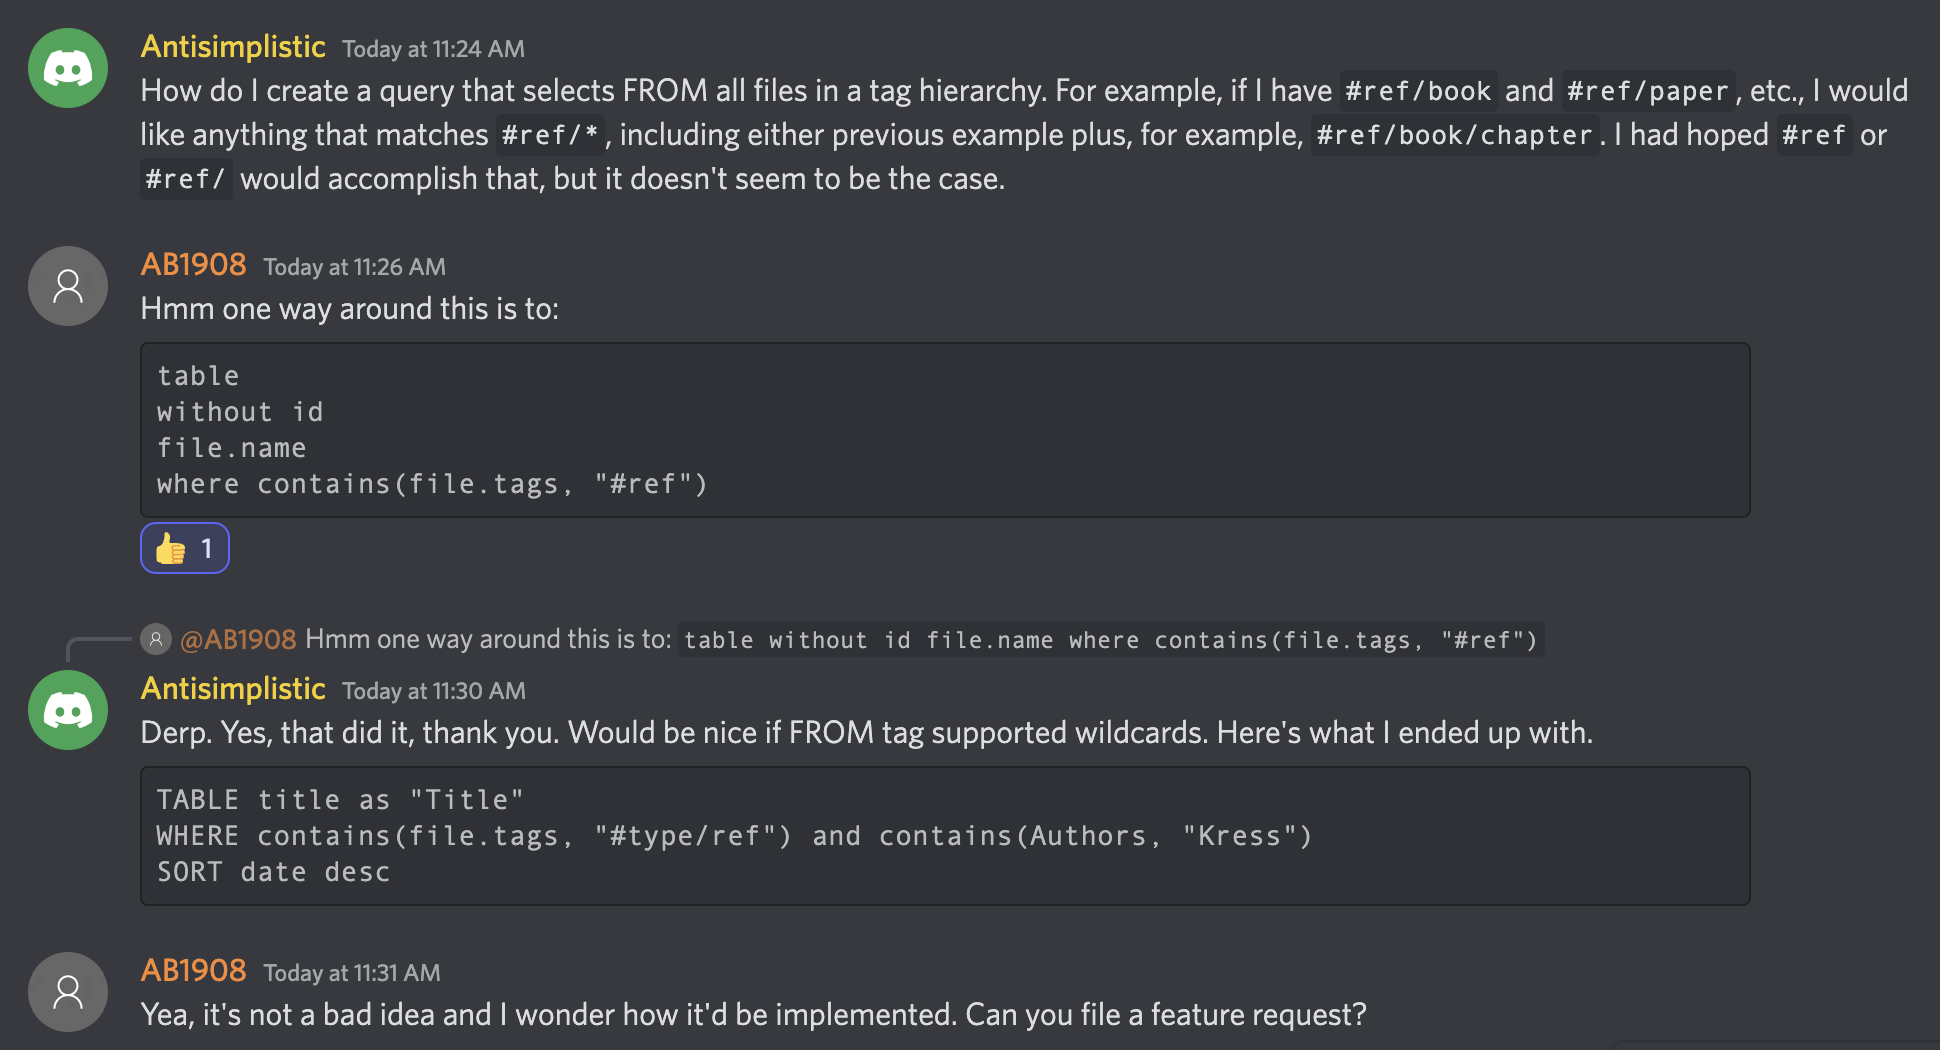Open the @AB1908 mention
Screen dimensions: 1940x1050
click(x=237, y=639)
